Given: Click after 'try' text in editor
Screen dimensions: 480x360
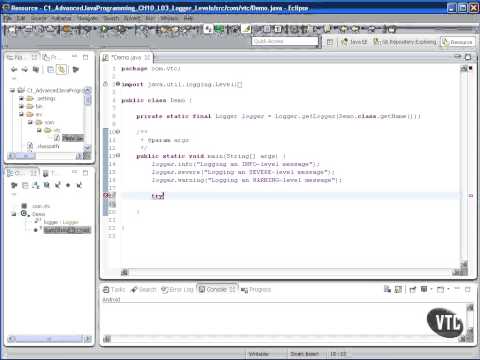Looking at the screenshot, I should pos(164,196).
